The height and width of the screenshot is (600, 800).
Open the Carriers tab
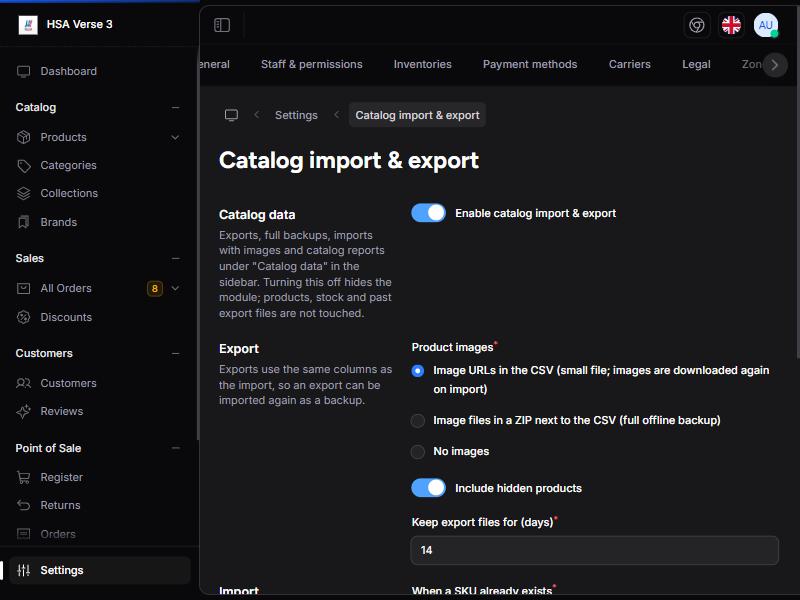point(630,64)
